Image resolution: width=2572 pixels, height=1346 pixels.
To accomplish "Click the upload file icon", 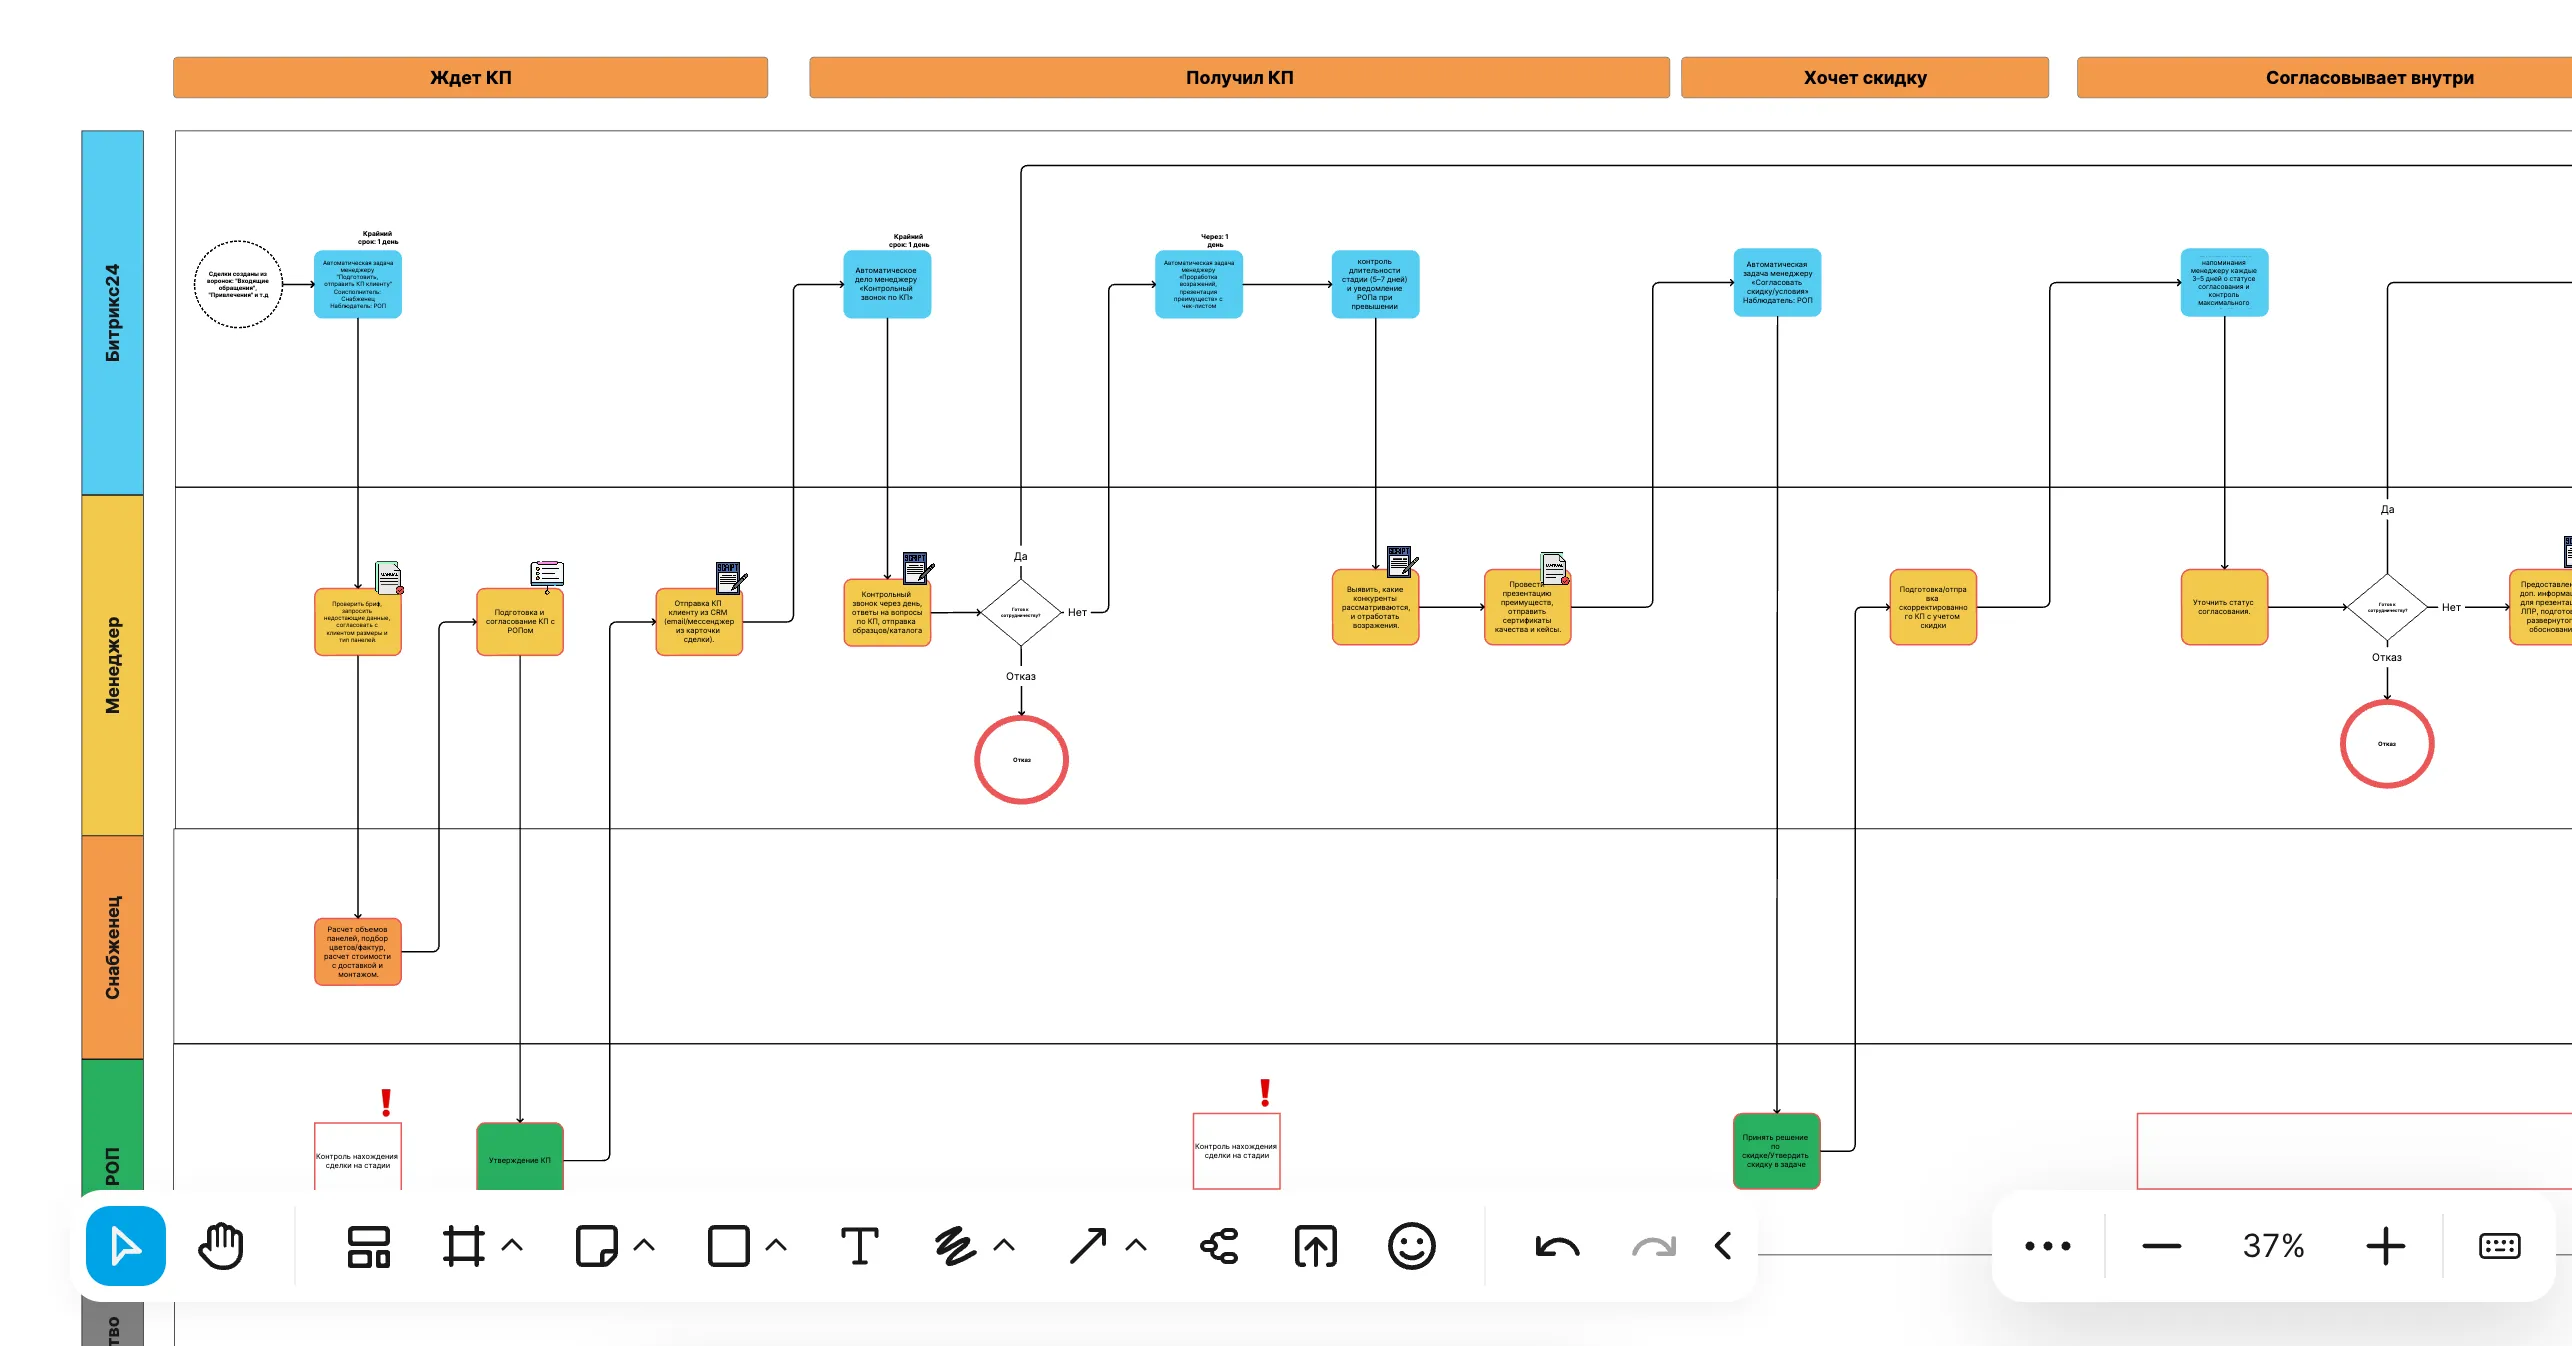I will [1316, 1246].
